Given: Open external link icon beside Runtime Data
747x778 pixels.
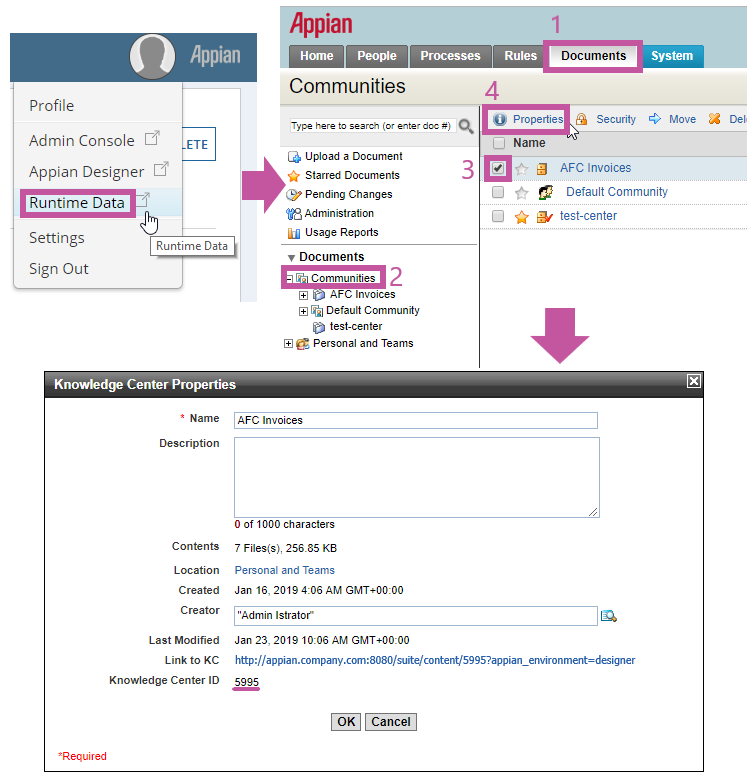Looking at the screenshot, I should 143,200.
